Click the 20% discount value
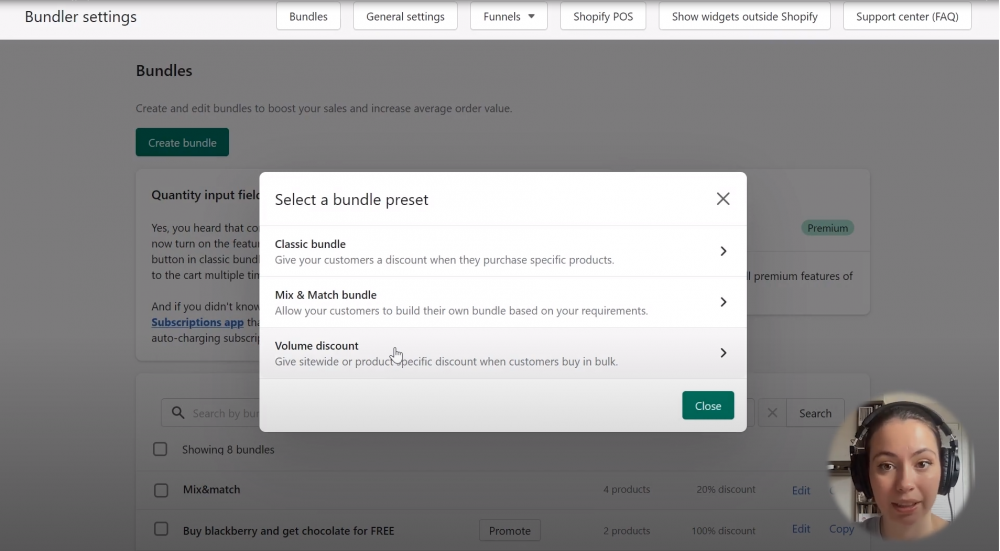The image size is (1000, 551). 726,489
